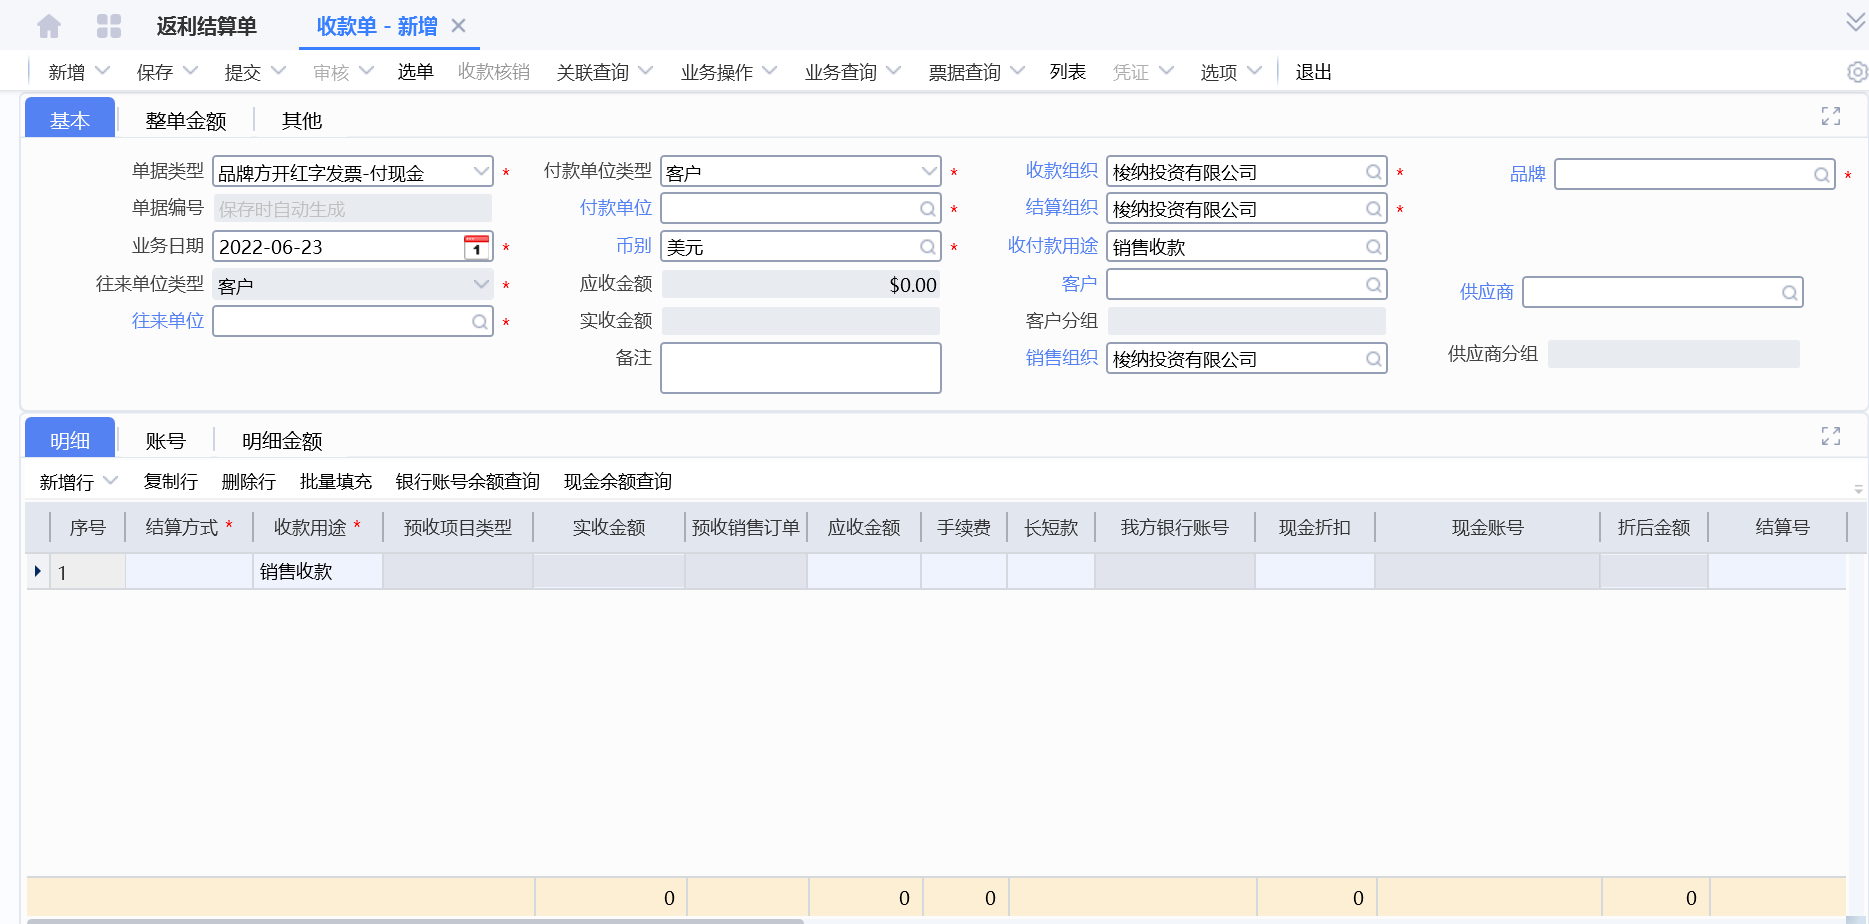Viewport: 1869px width, 924px height.
Task: Open 销售组织 lookup search icon
Action: click(x=1374, y=359)
